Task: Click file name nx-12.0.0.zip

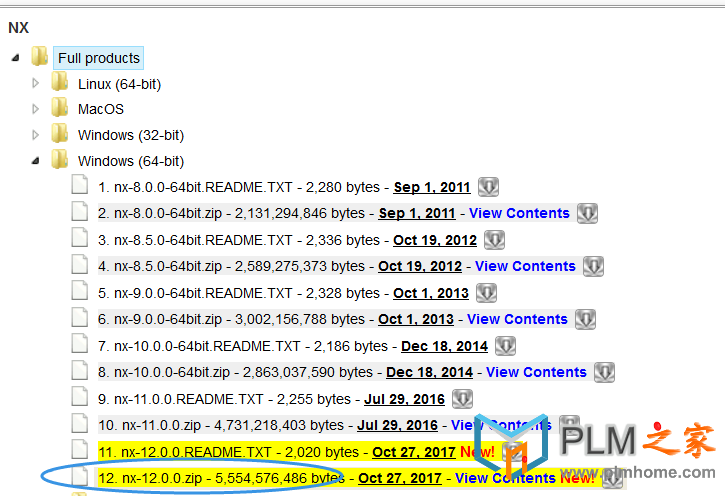Action: click(x=162, y=478)
